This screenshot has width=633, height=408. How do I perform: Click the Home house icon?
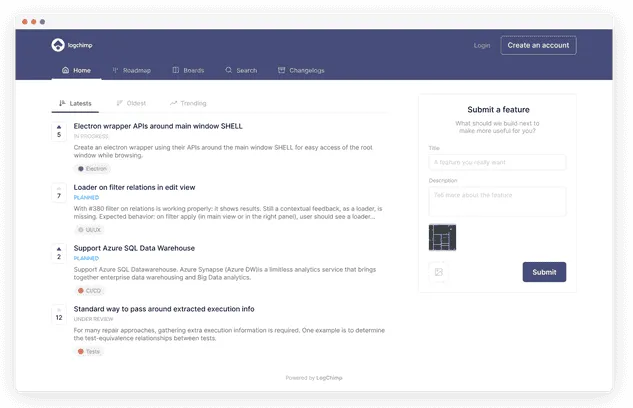tap(65, 70)
